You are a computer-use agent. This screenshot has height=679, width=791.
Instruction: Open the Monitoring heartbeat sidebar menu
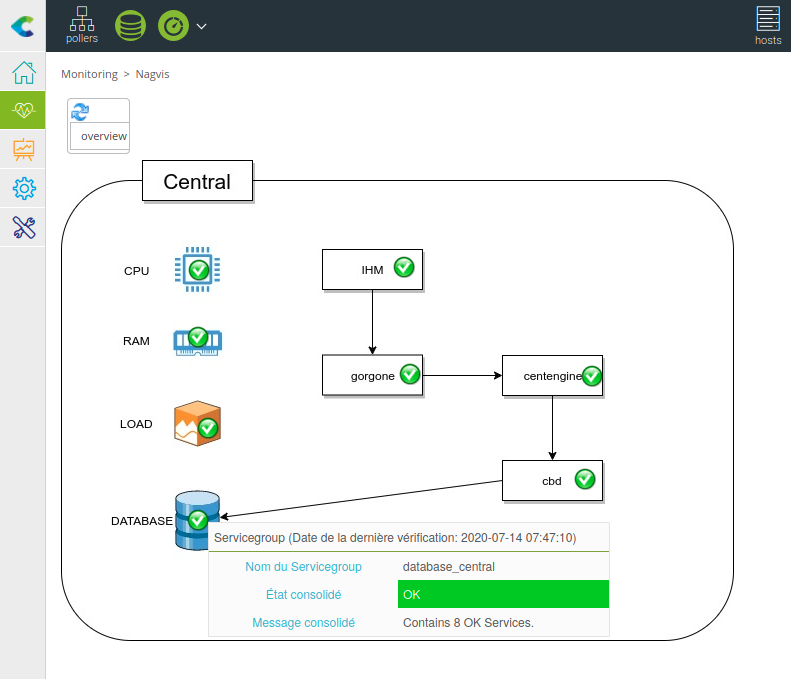click(23, 110)
